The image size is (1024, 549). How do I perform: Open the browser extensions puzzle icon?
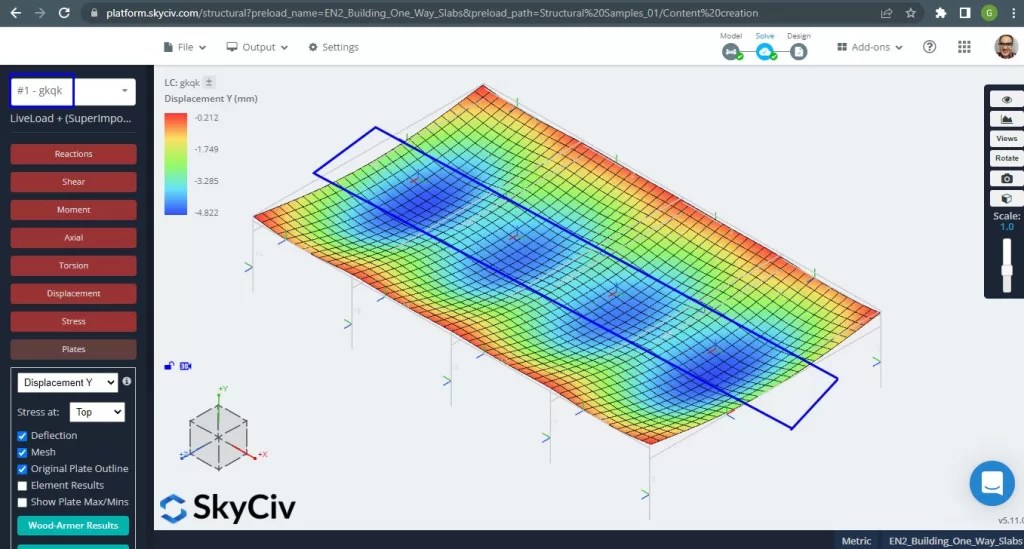940,12
